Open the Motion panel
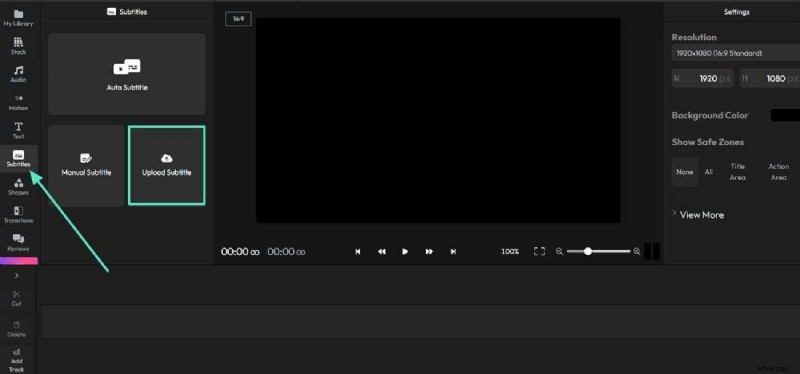 click(x=18, y=103)
